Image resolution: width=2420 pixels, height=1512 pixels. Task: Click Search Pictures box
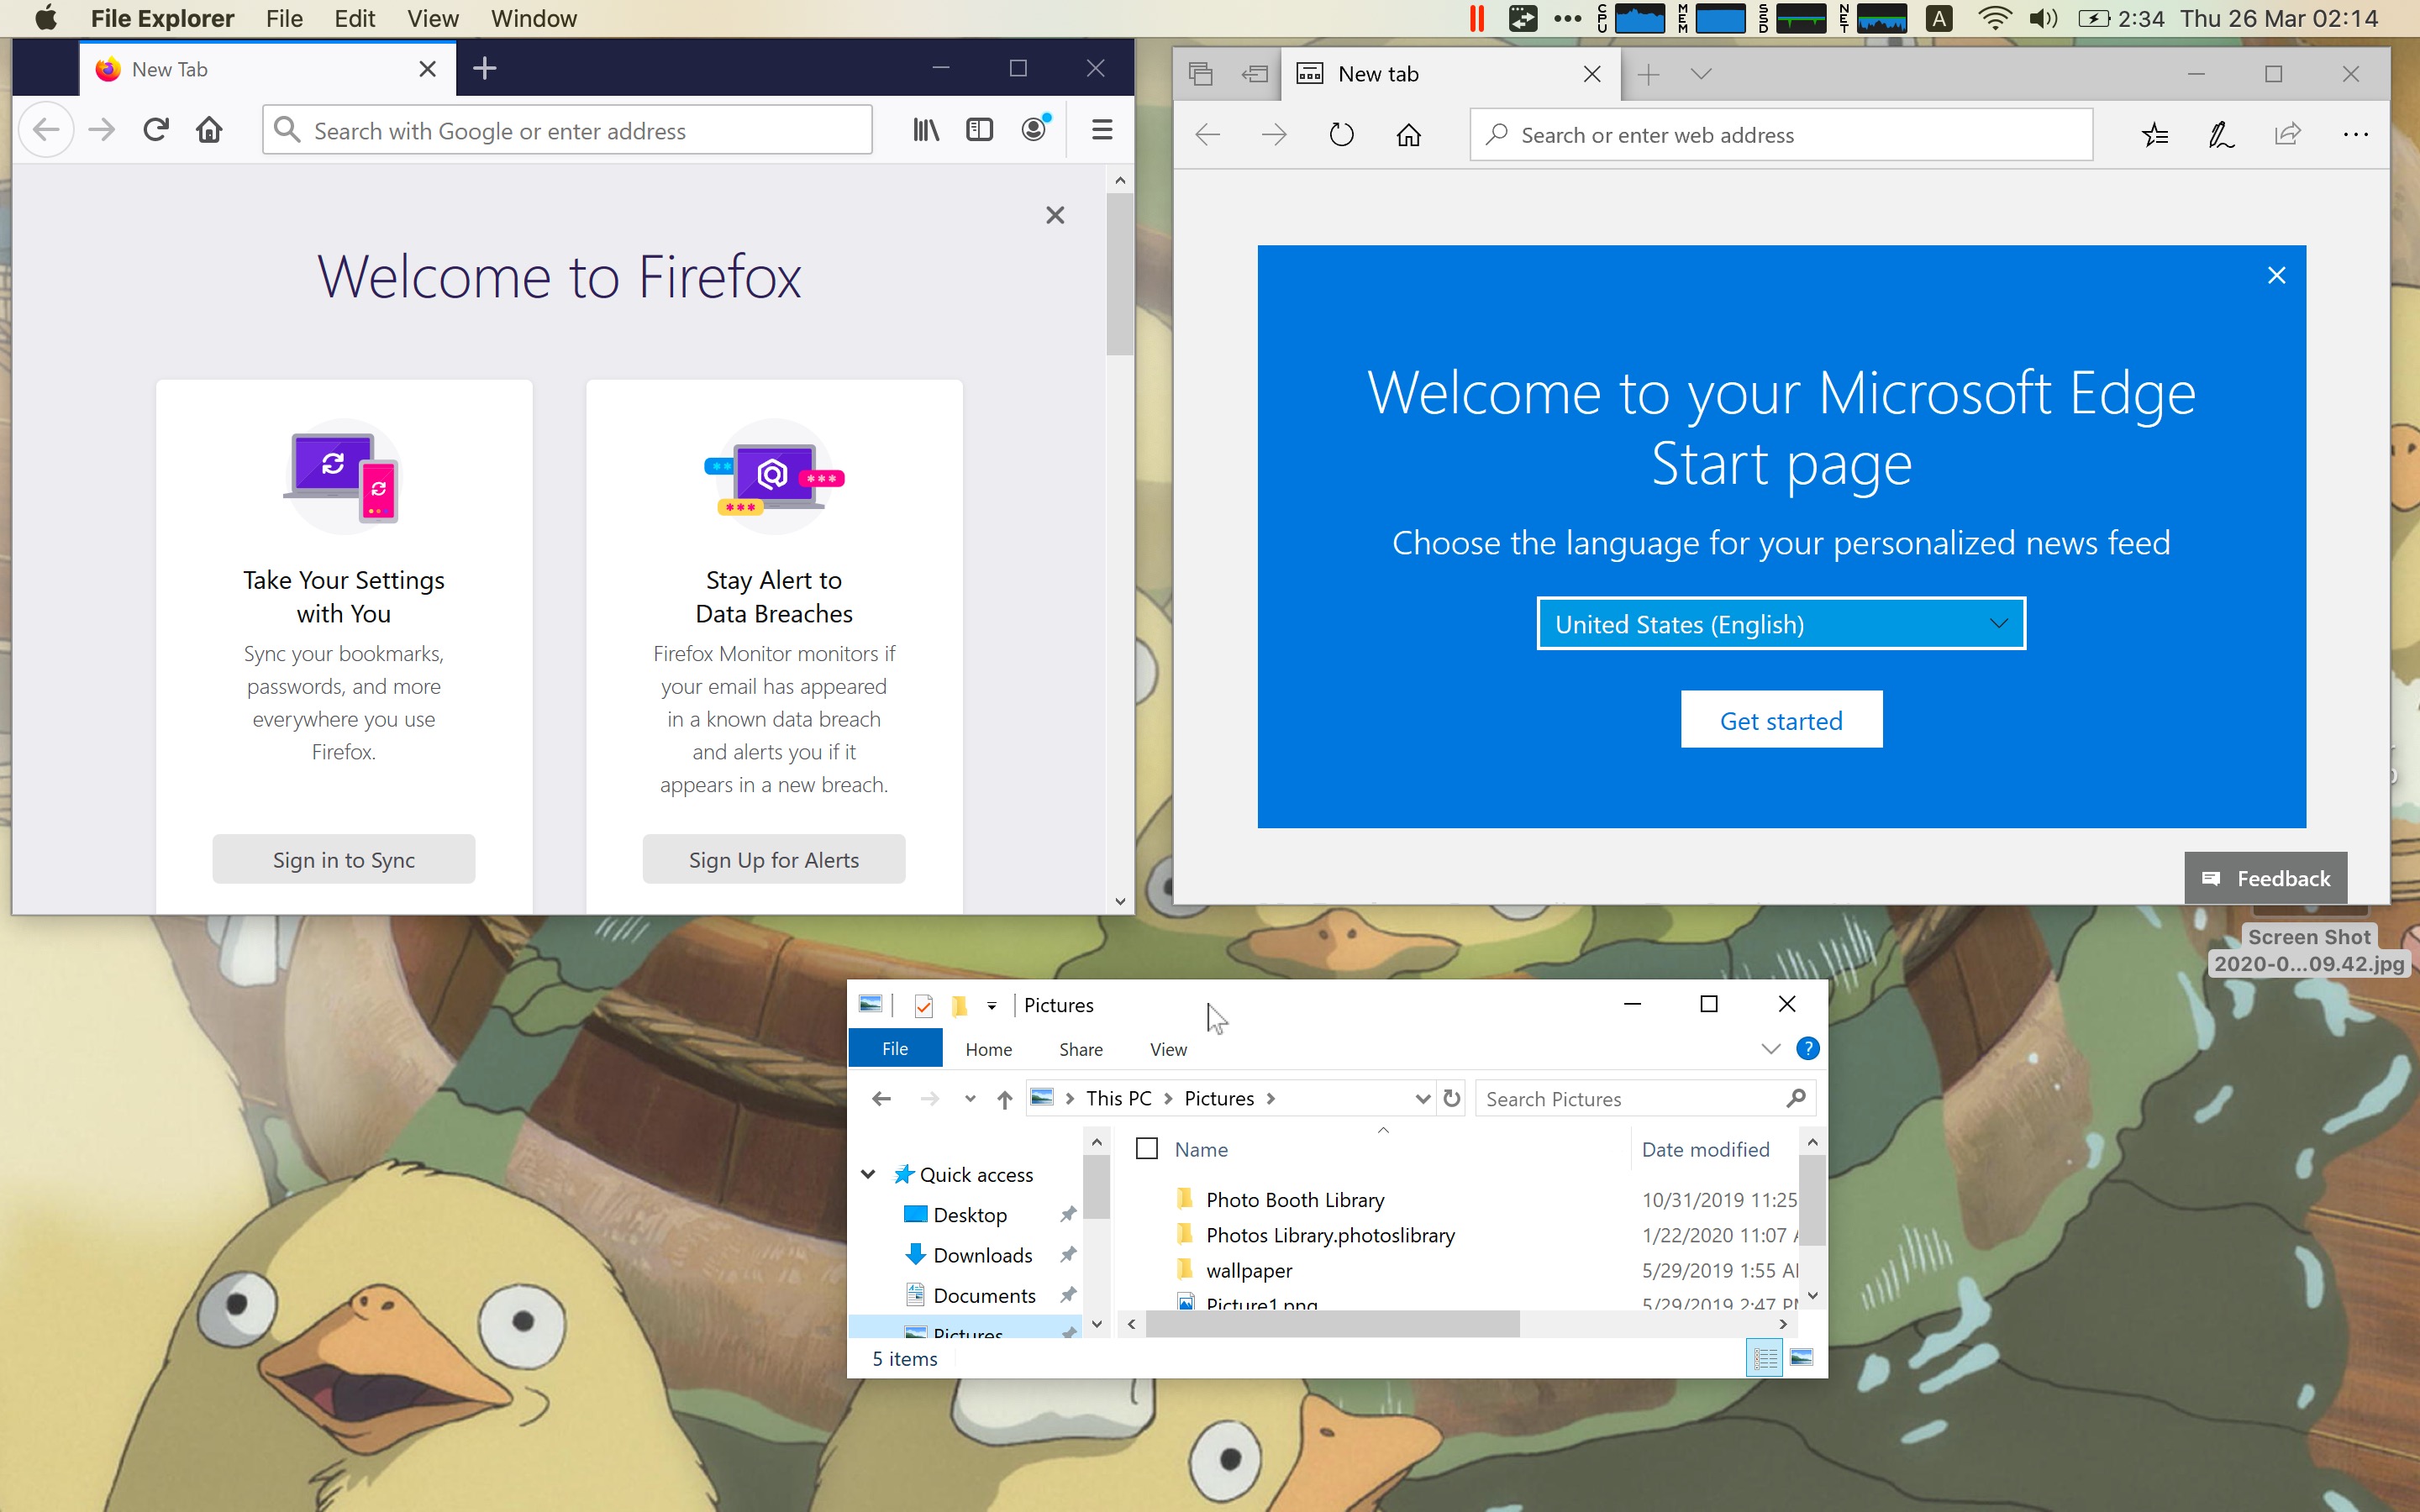[x=1644, y=1099]
